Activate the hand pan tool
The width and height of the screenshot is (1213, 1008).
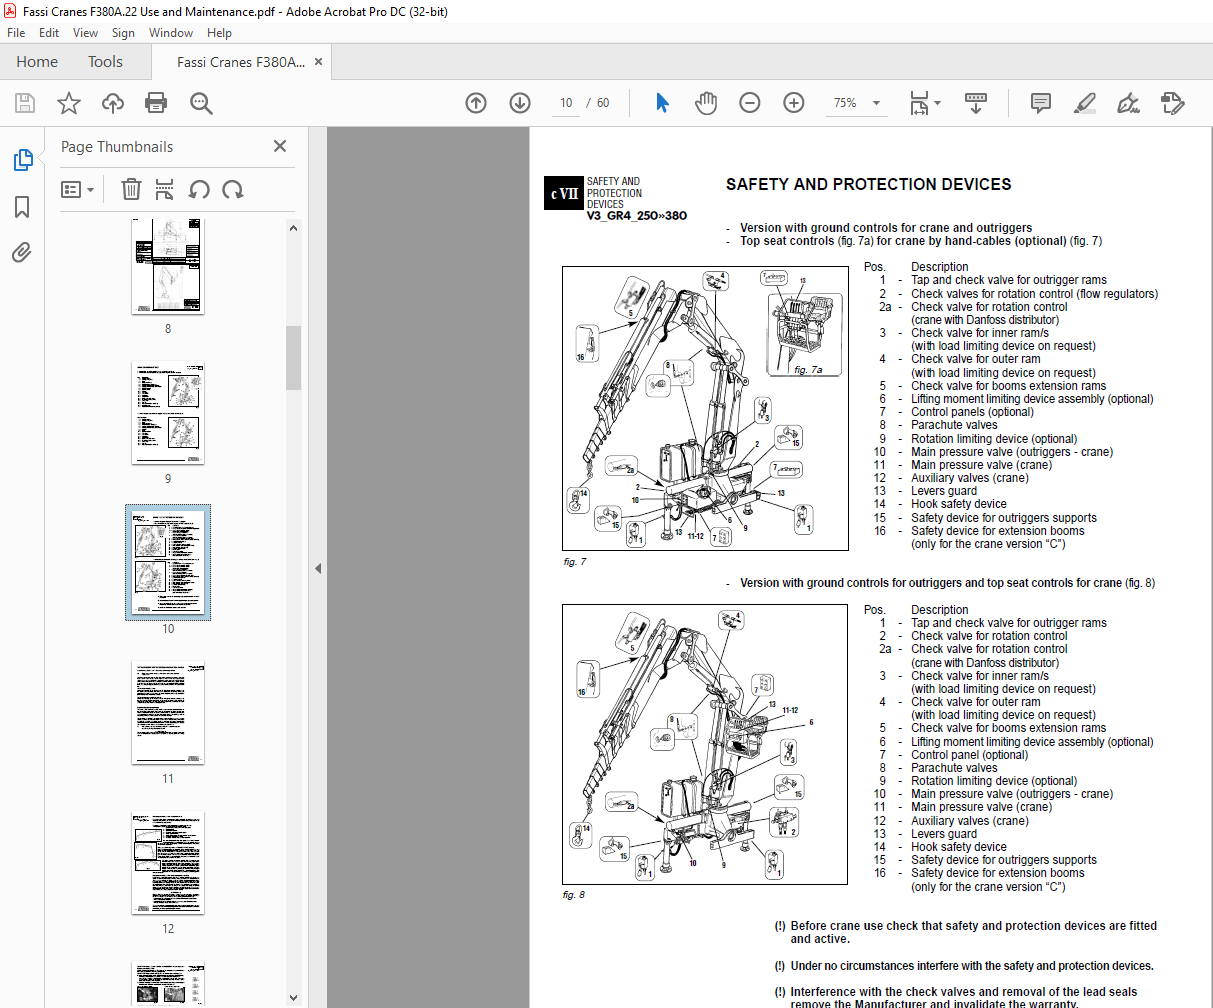coord(706,103)
